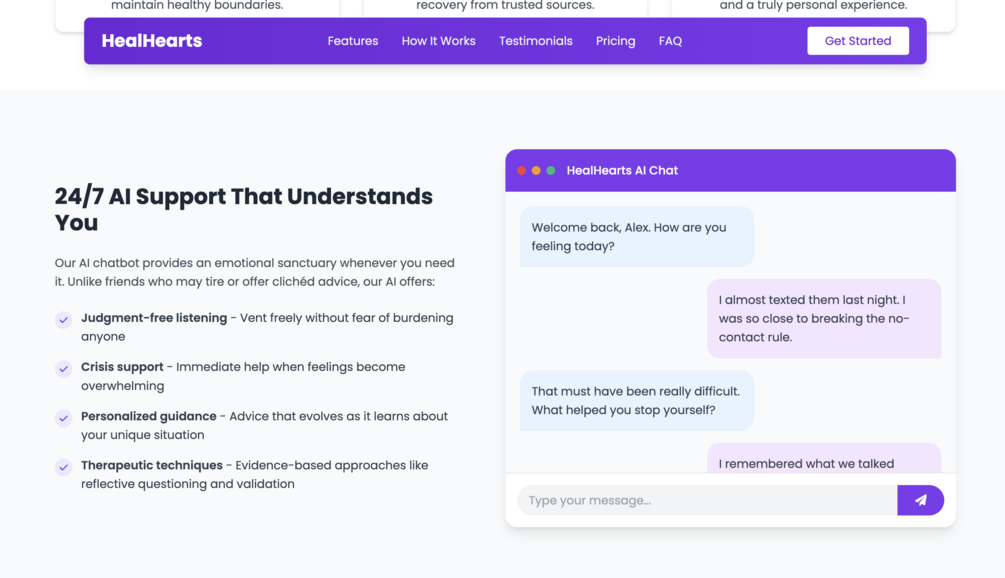The image size is (1005, 578).
Task: Click the no-contact rule message bubble
Action: click(x=823, y=318)
